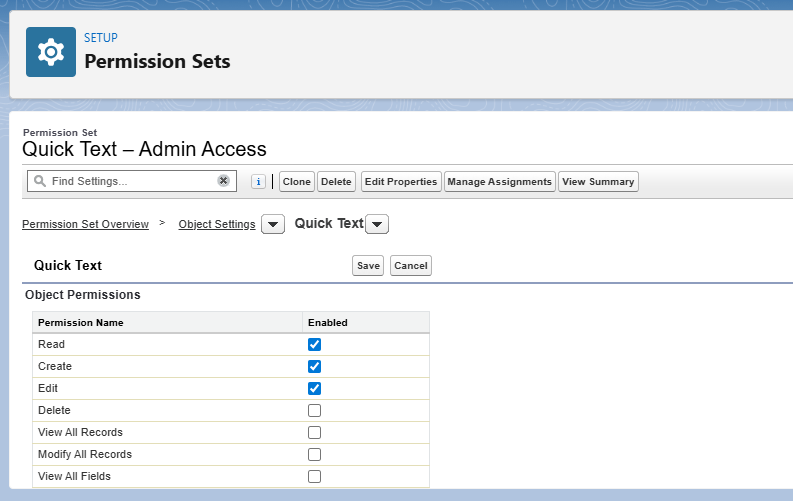Expand the Quick Text dropdown arrow
Viewport: 793px width, 501px height.
pyautogui.click(x=377, y=225)
